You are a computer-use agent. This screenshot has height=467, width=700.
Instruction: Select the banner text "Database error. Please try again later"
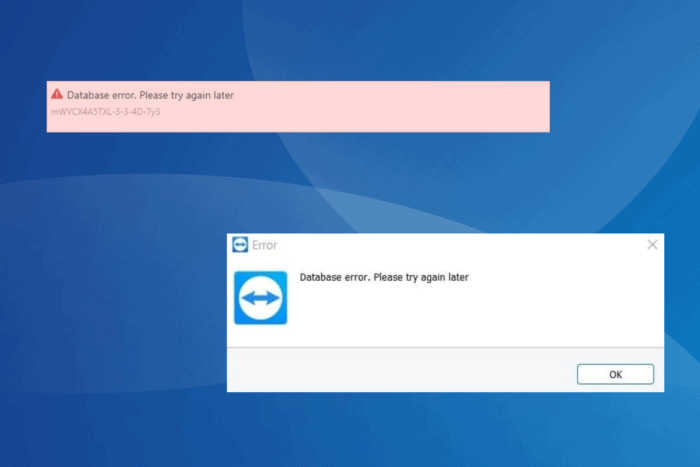[150, 95]
